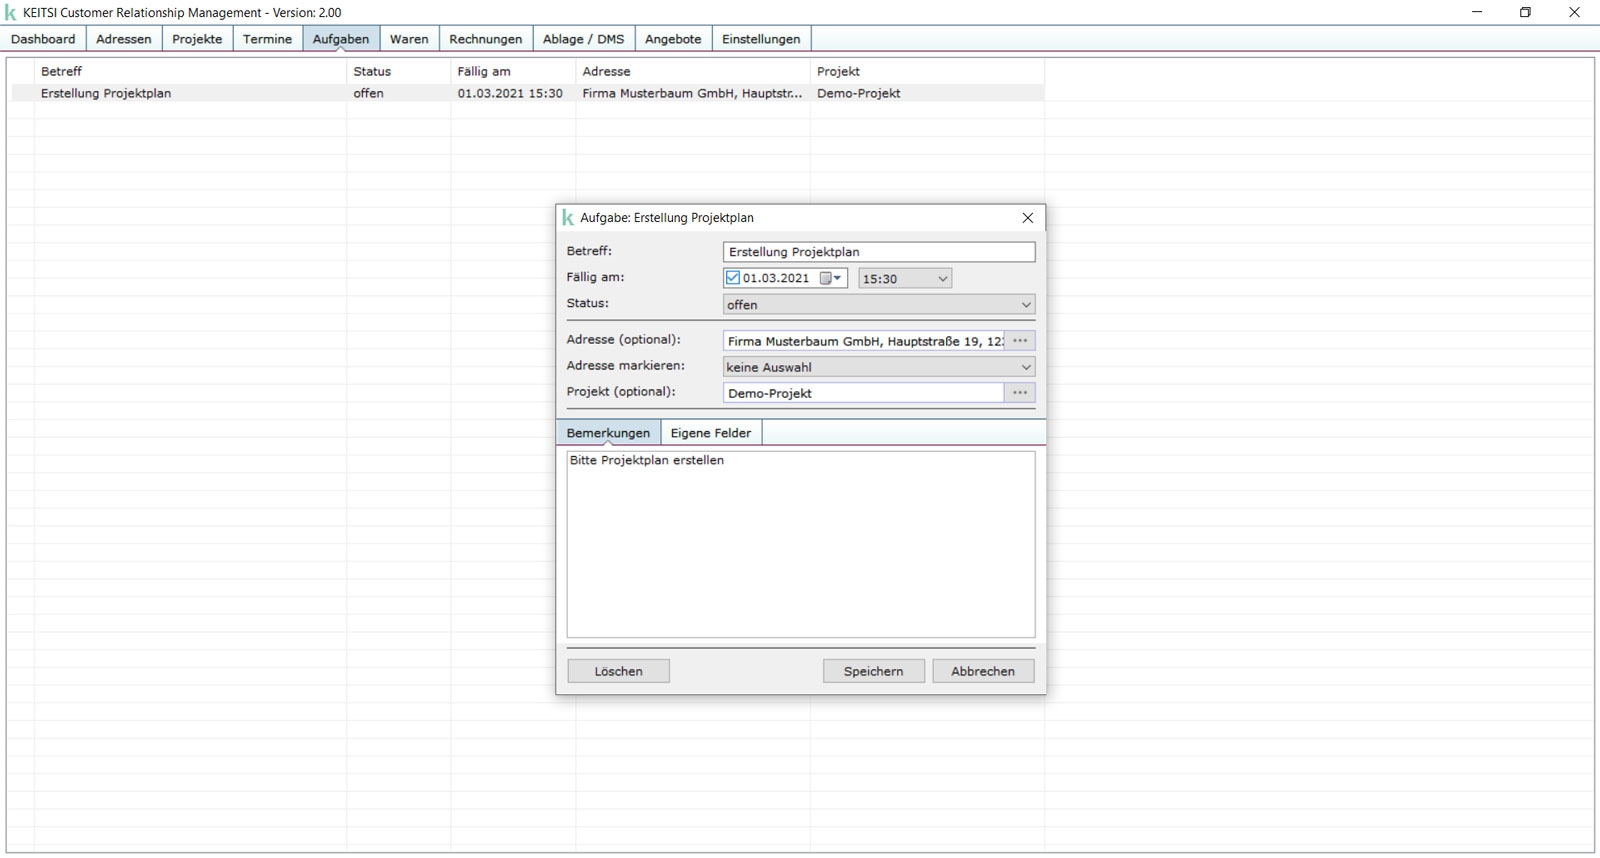
Task: Open the calendar picker for due date
Action: (830, 278)
